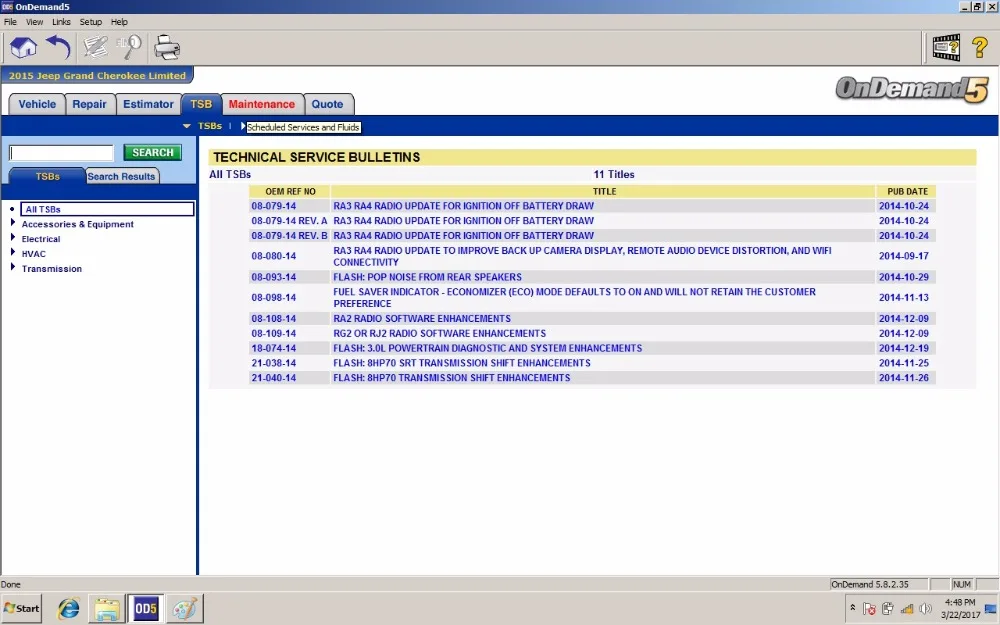Image resolution: width=1000 pixels, height=625 pixels.
Task: Click the taskbar clock 4:48 PM
Action: tap(960, 602)
